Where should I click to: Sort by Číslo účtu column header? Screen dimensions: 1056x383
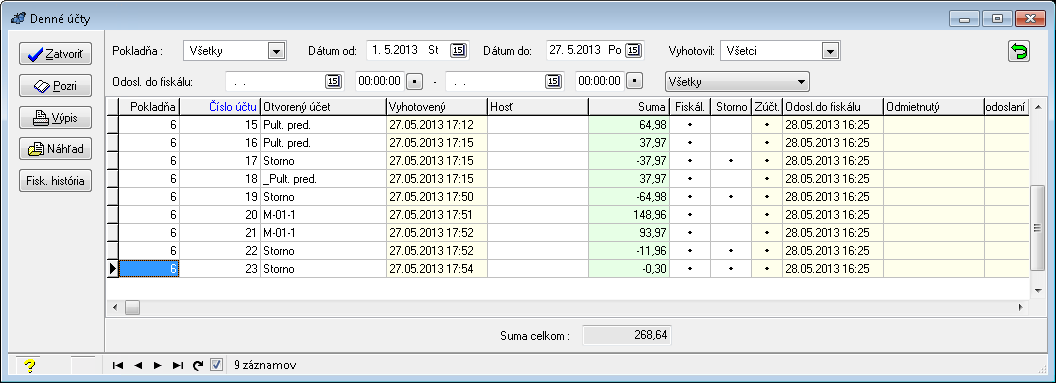[x=220, y=106]
